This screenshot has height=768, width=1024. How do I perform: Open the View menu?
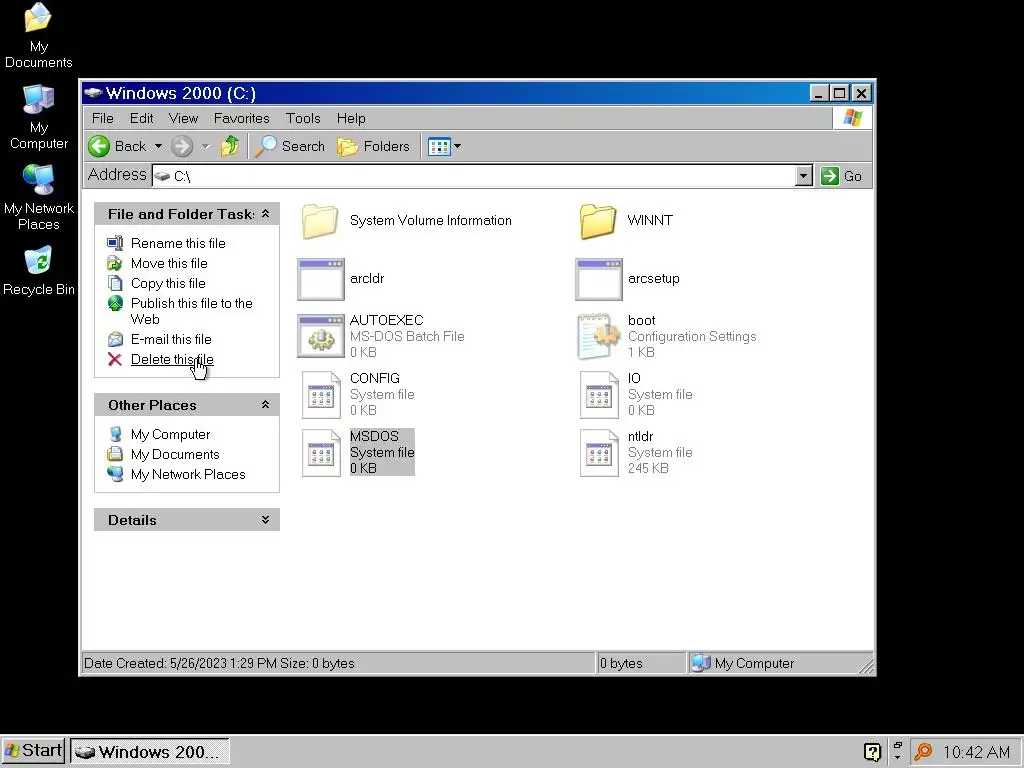(183, 118)
